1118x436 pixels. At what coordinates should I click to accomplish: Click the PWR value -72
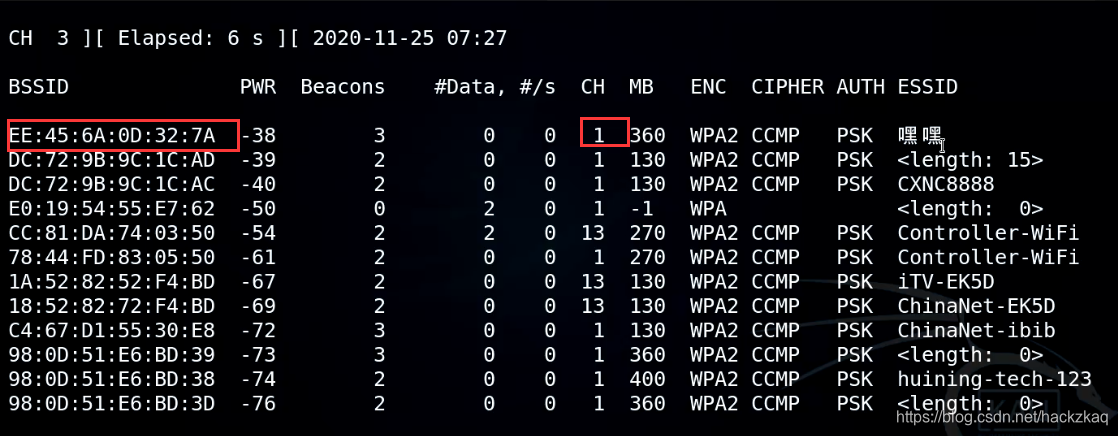point(258,330)
